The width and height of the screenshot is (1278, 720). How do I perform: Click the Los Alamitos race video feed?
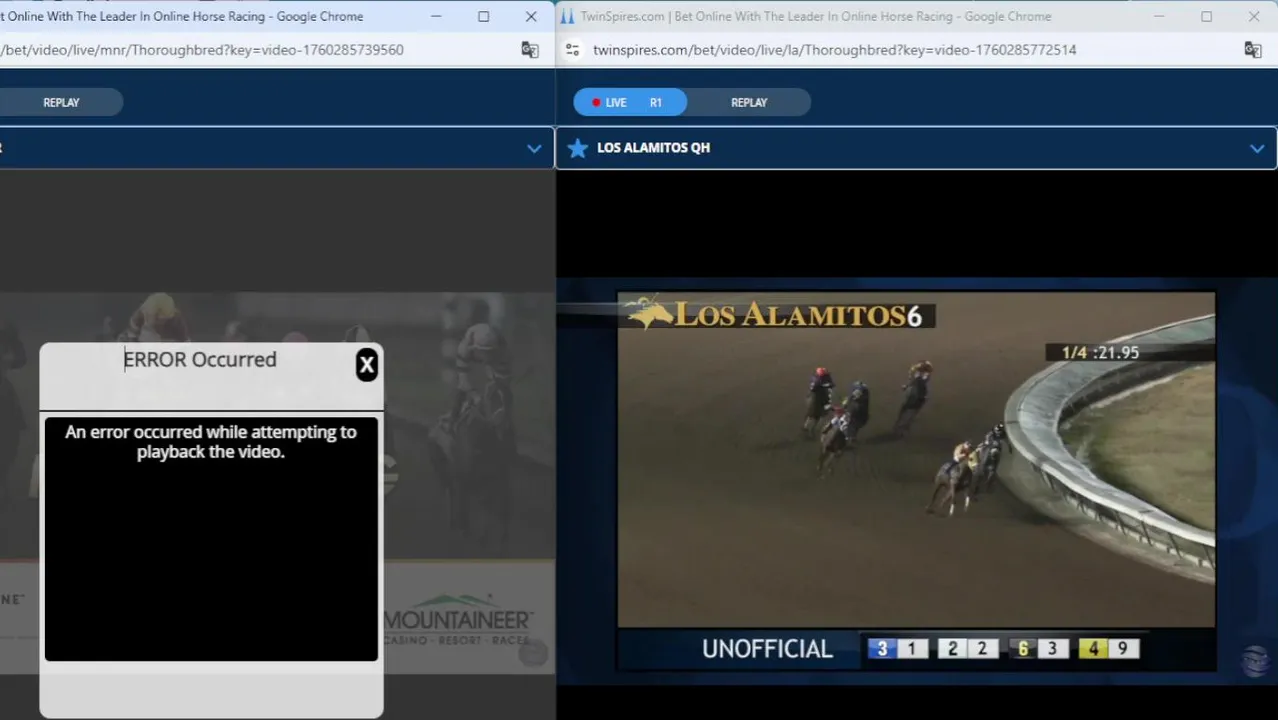[916, 460]
